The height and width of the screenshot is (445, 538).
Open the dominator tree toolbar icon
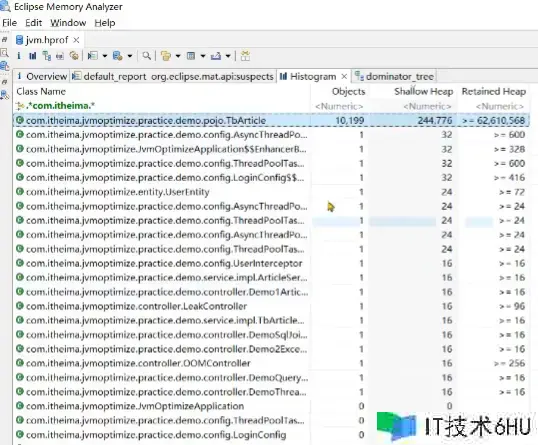point(47,56)
